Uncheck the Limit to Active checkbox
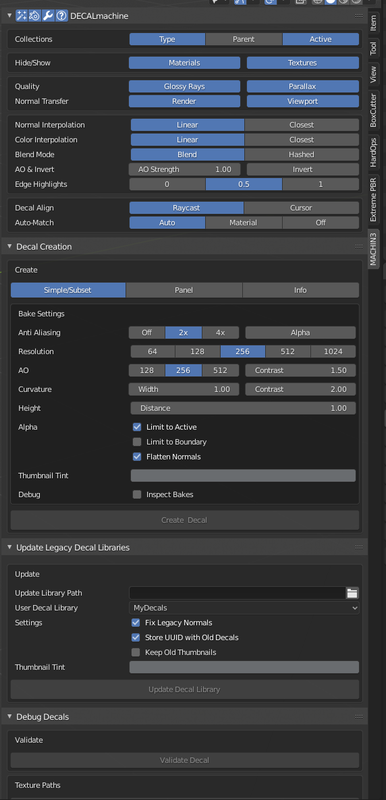 (x=137, y=427)
